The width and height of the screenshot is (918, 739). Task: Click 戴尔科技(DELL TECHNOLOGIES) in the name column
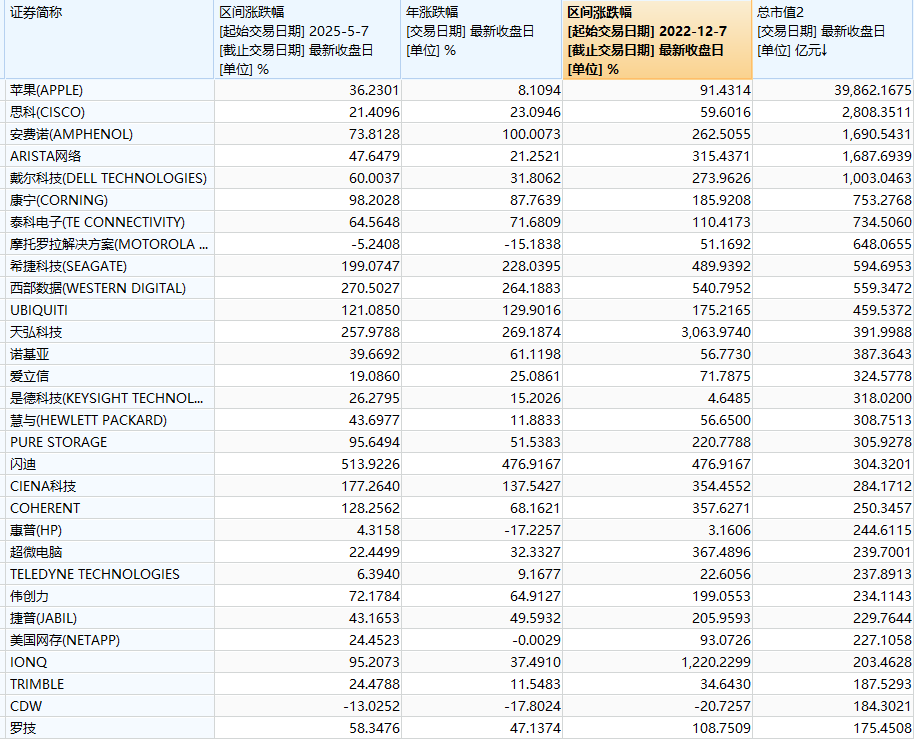click(108, 178)
